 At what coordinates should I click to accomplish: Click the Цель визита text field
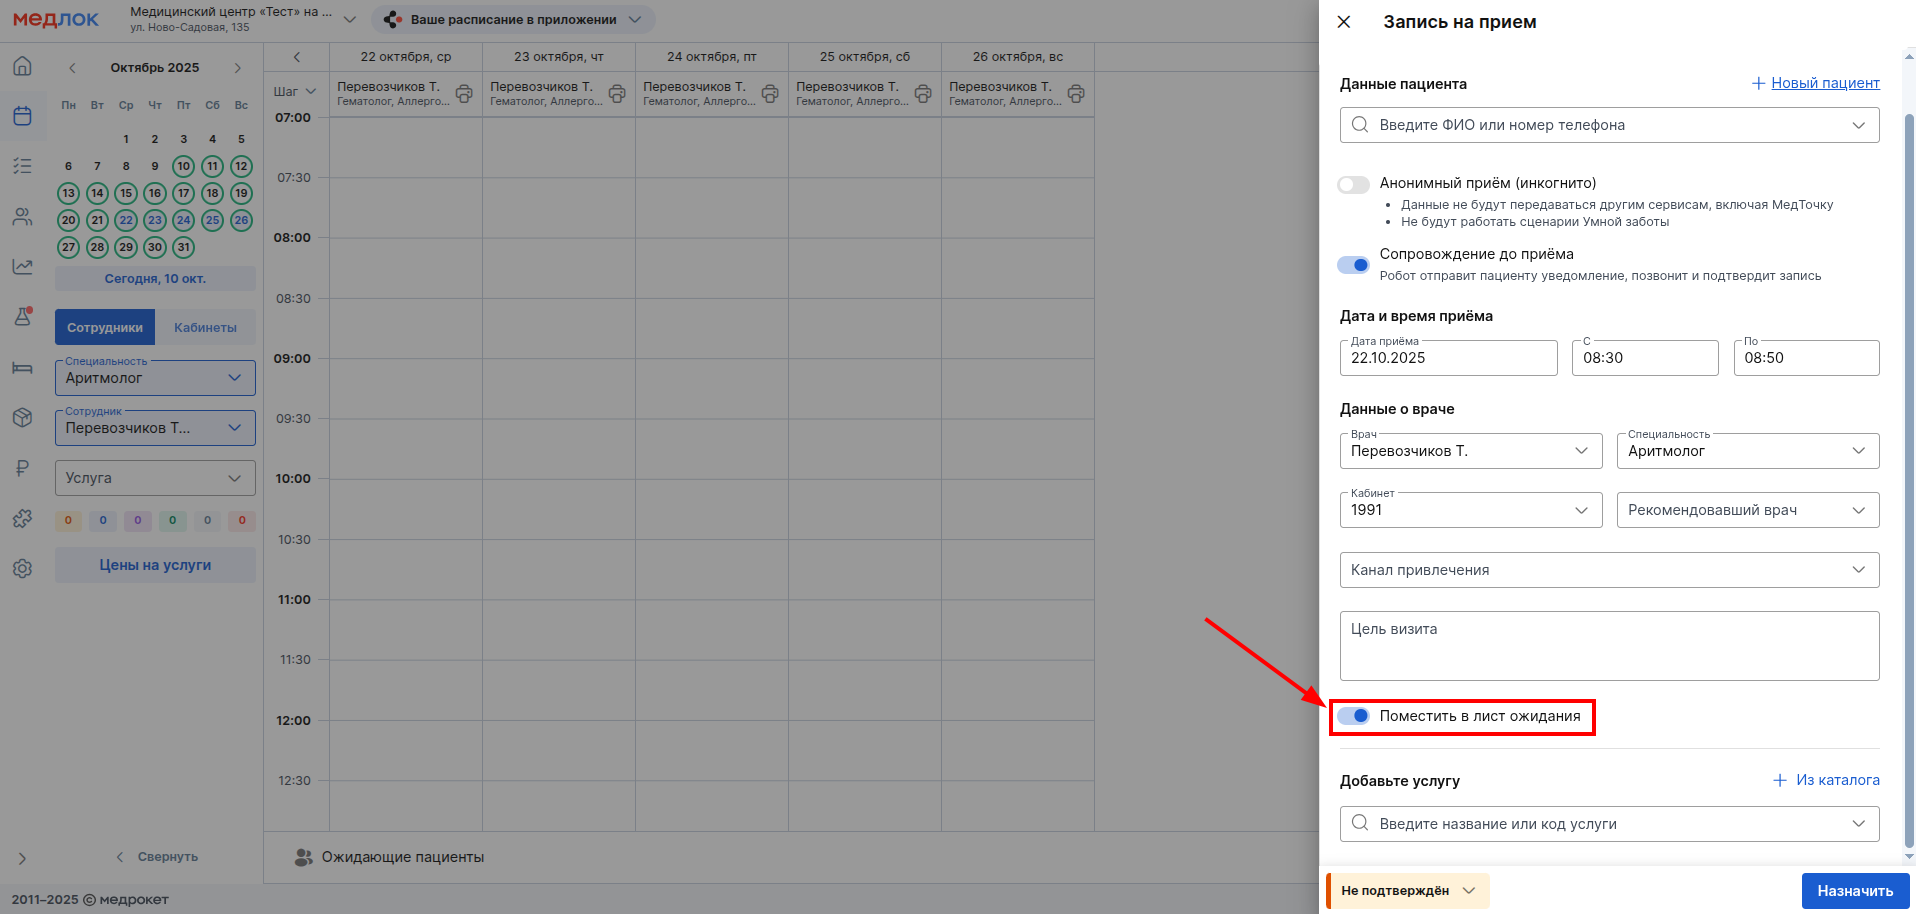(1608, 646)
